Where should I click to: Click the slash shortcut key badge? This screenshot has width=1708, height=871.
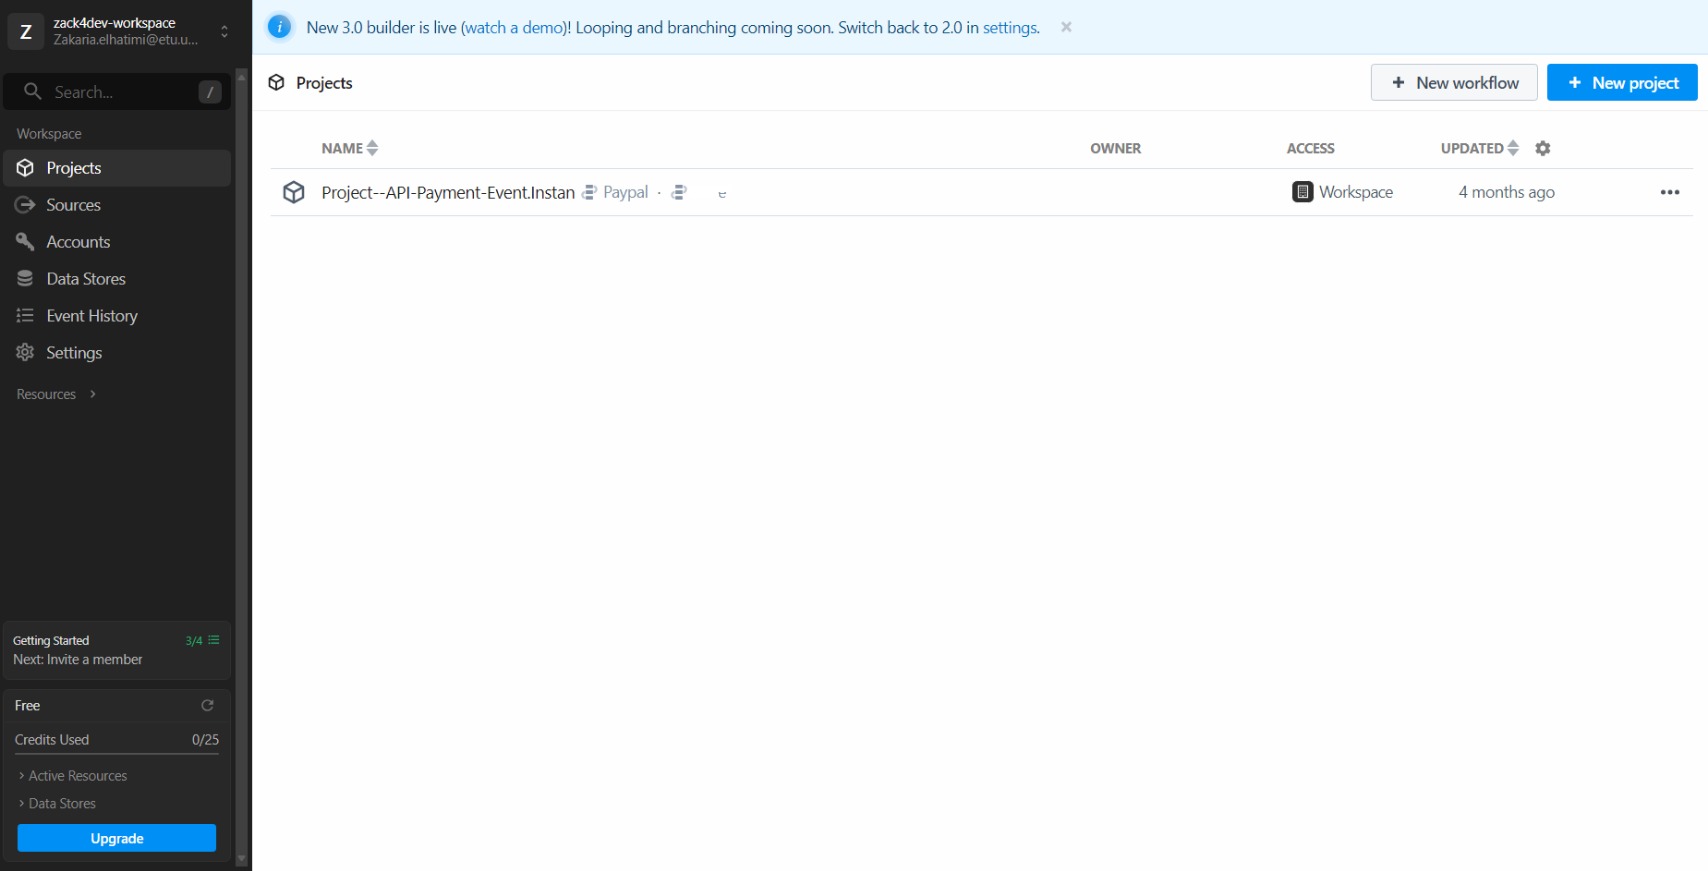[x=210, y=92]
